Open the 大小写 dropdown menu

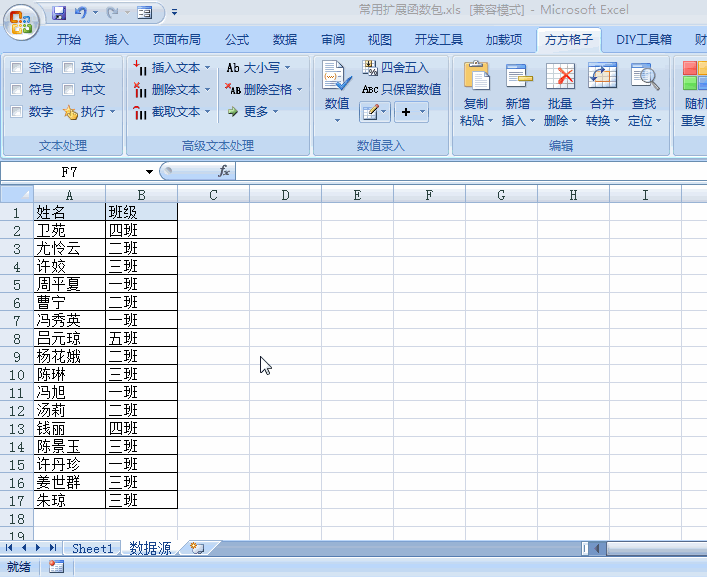286,68
